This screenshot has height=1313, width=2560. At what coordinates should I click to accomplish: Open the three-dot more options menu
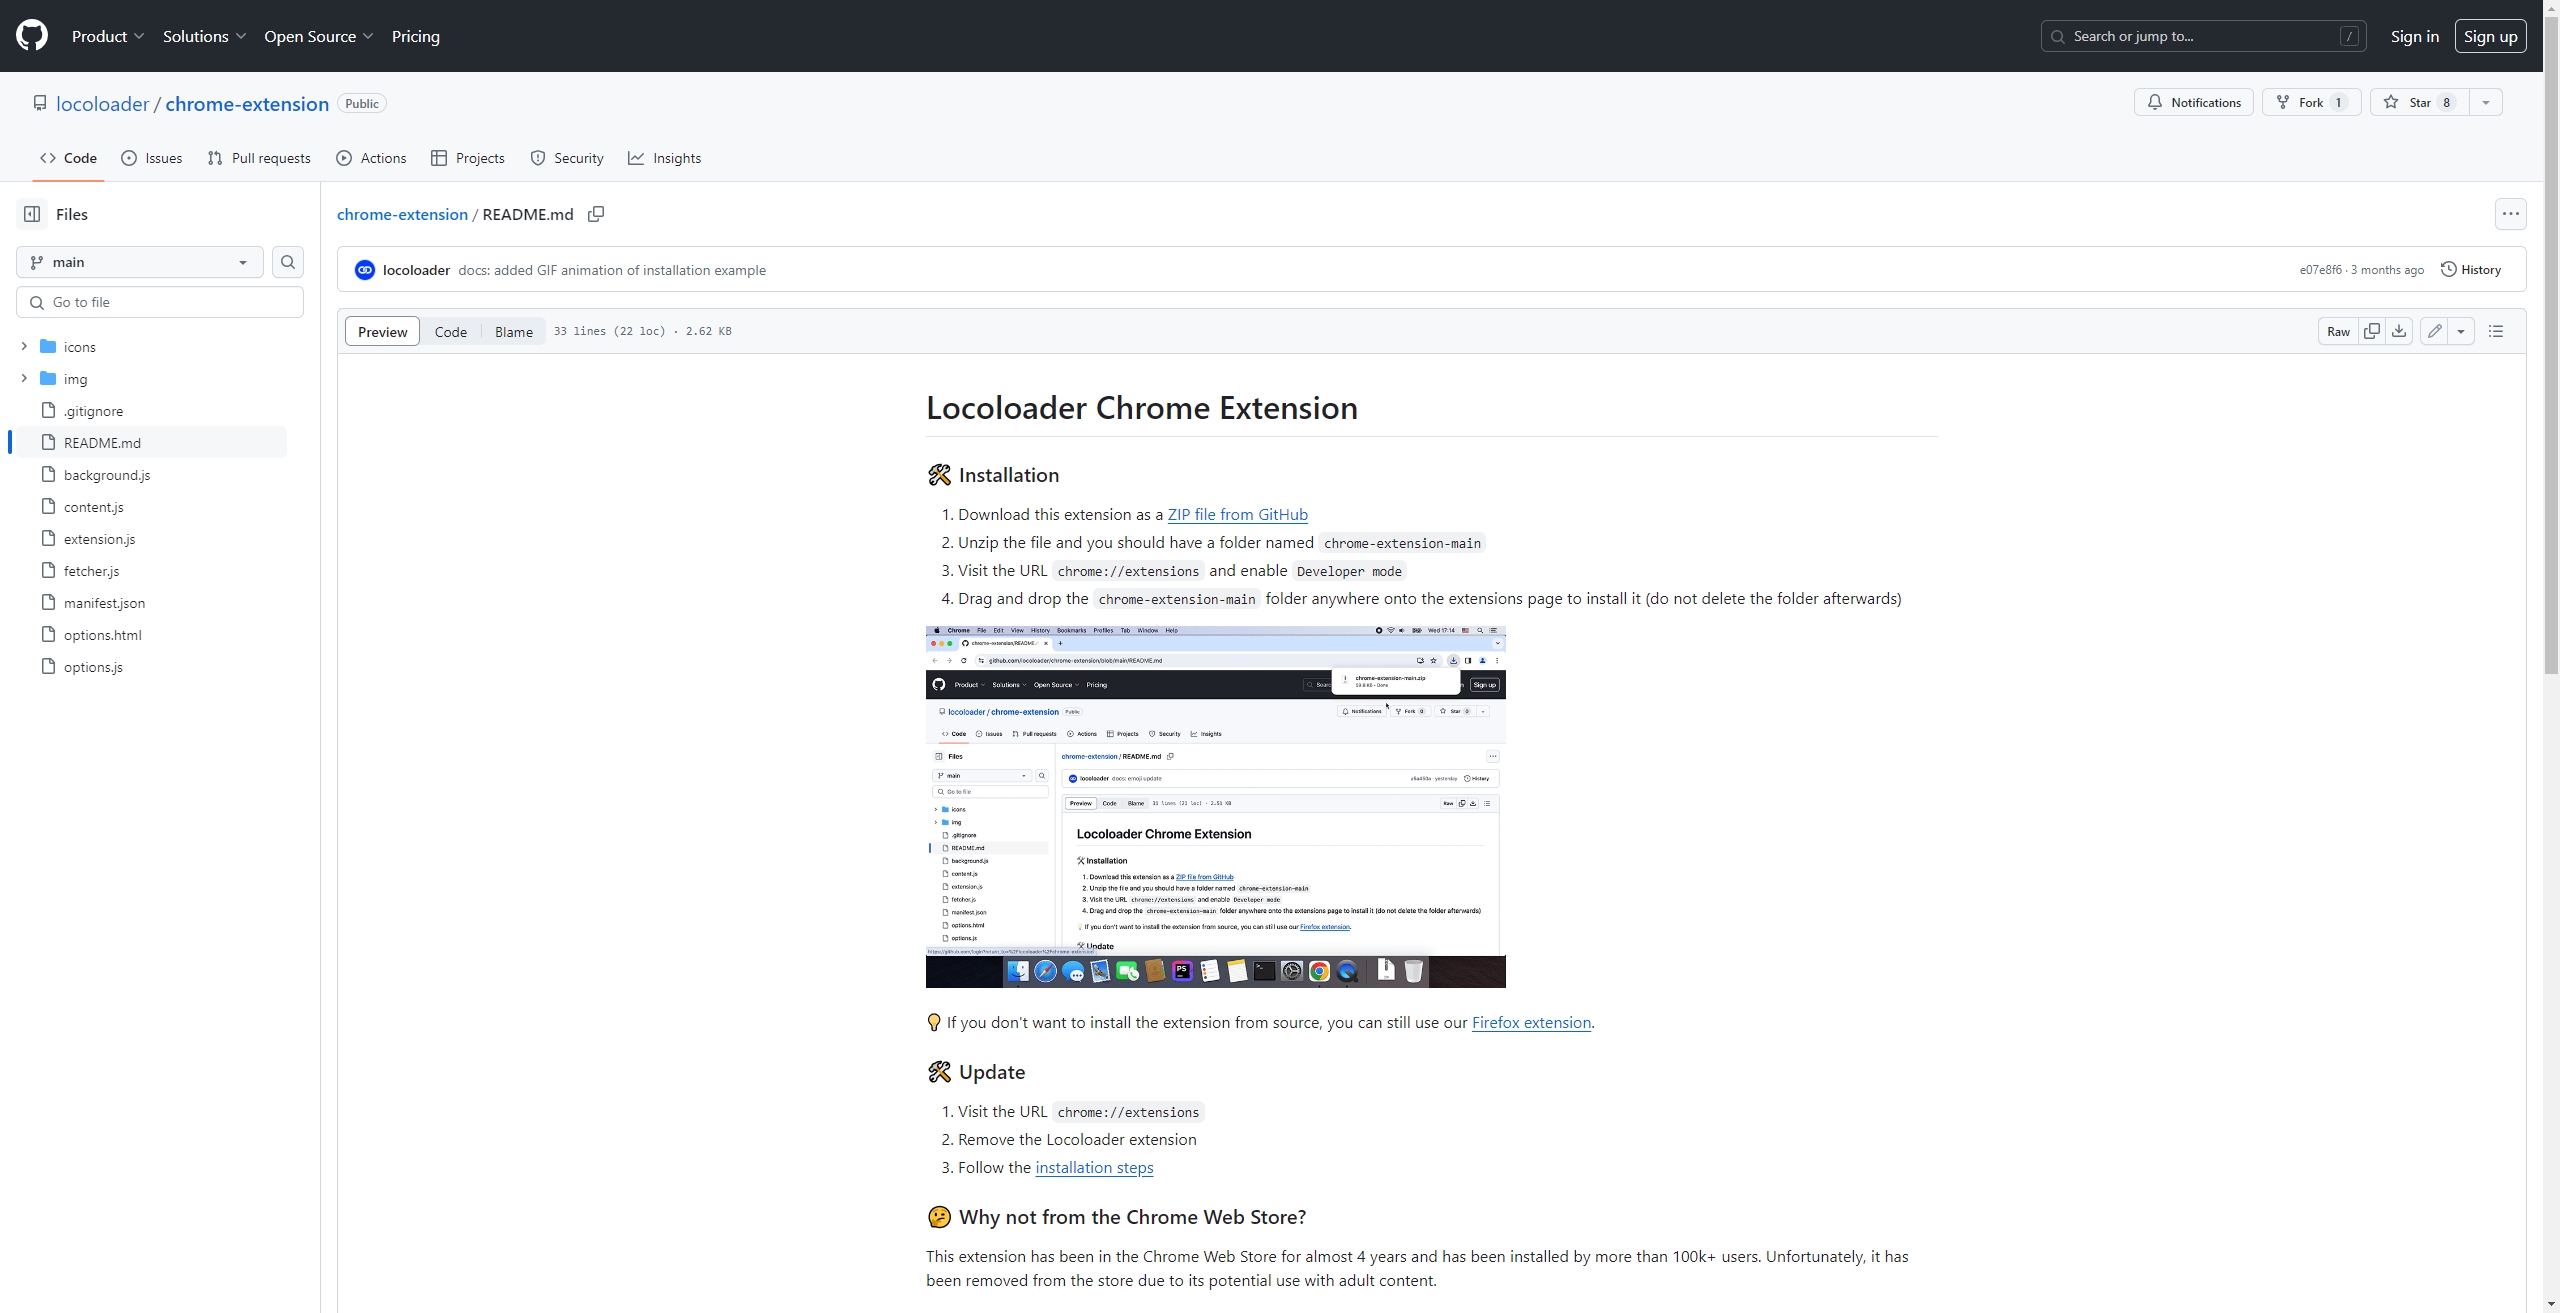pos(2510,214)
